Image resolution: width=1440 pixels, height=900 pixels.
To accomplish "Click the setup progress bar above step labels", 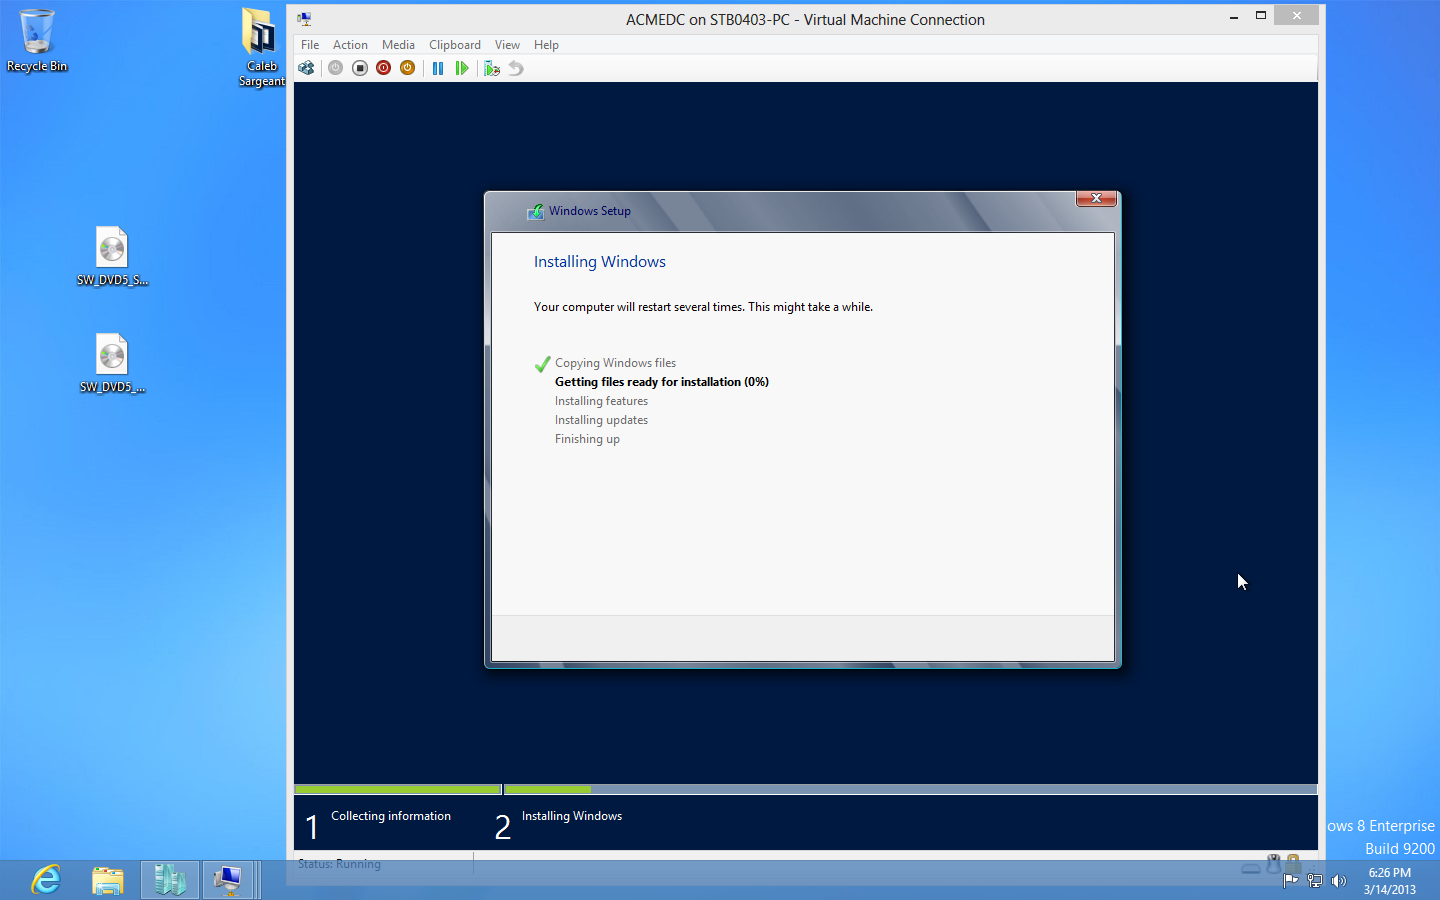I will pos(806,790).
